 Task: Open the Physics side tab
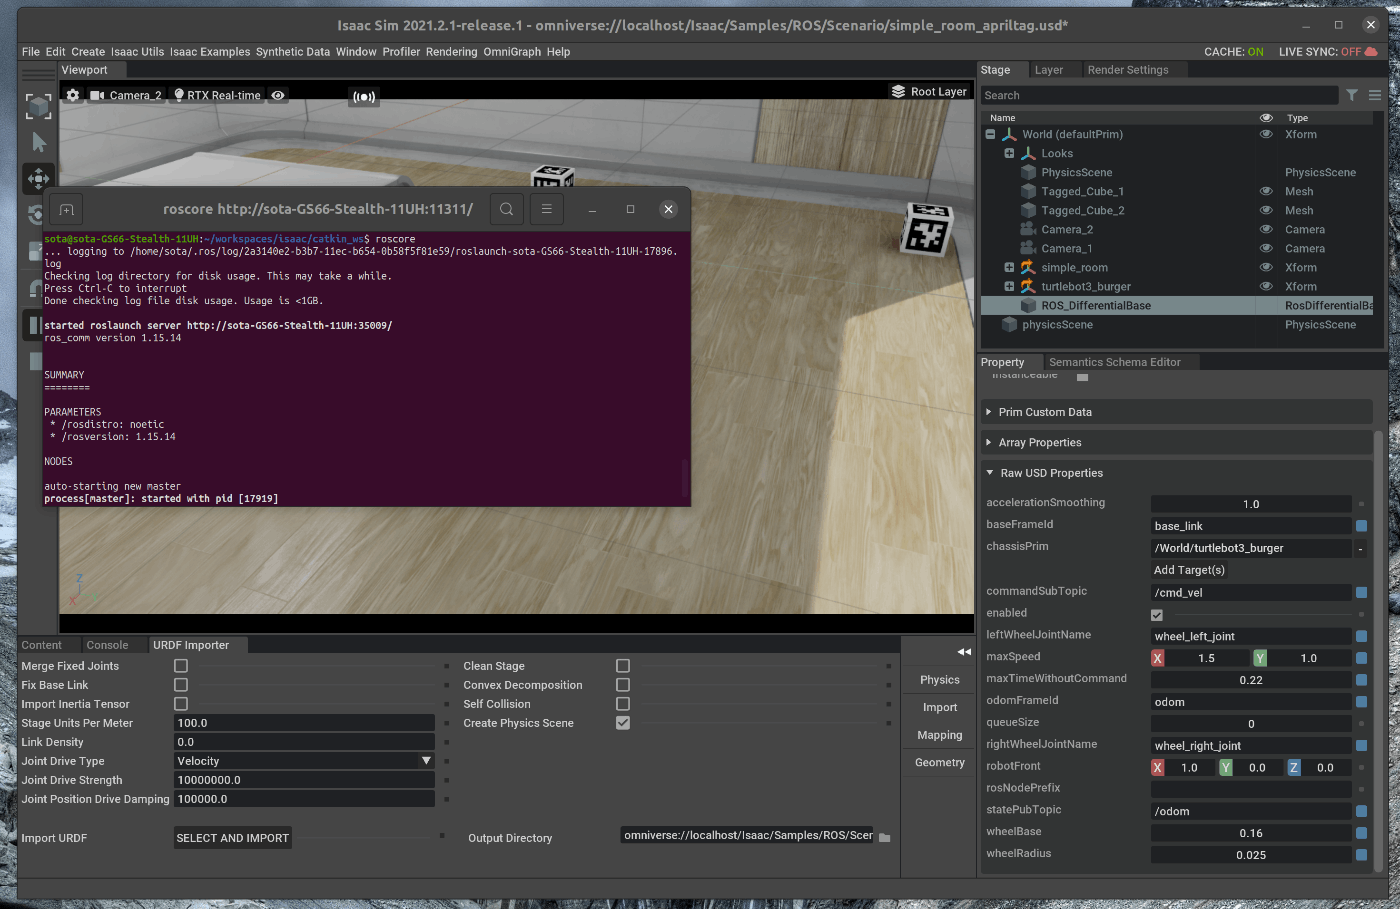940,680
